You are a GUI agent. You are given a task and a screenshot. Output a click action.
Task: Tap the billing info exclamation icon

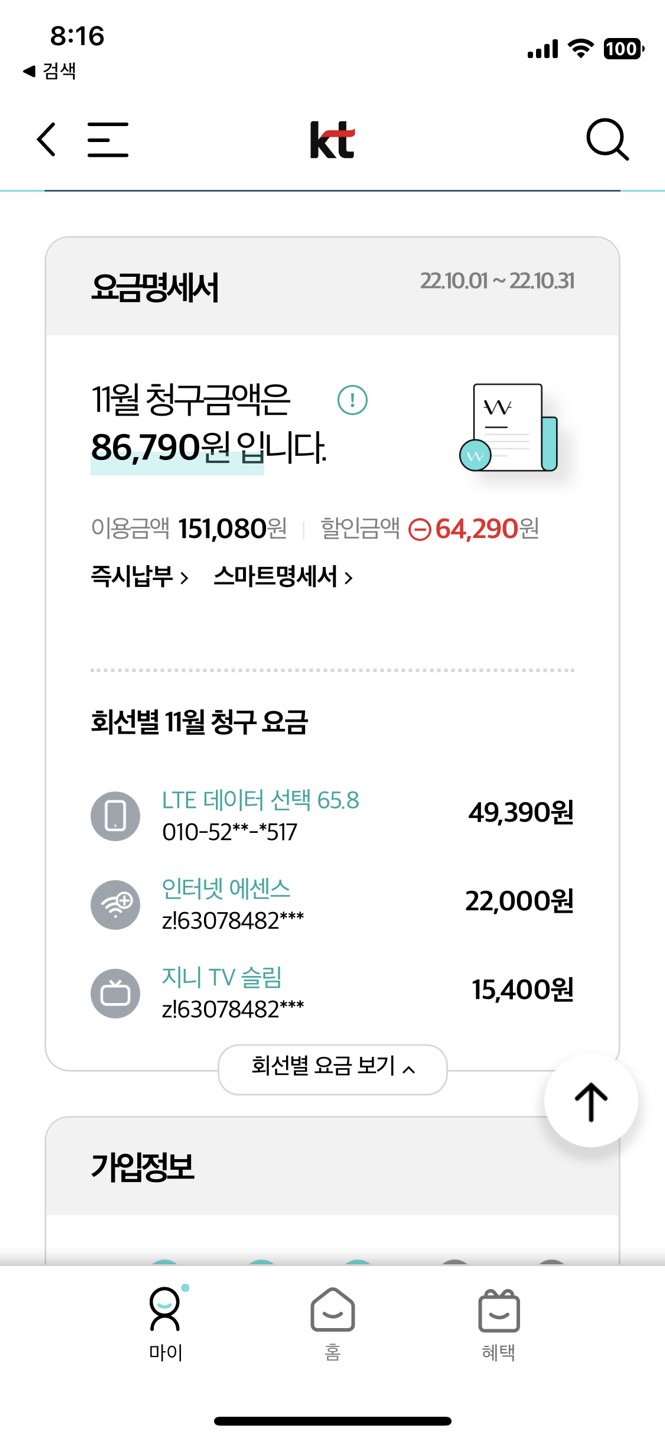352,401
